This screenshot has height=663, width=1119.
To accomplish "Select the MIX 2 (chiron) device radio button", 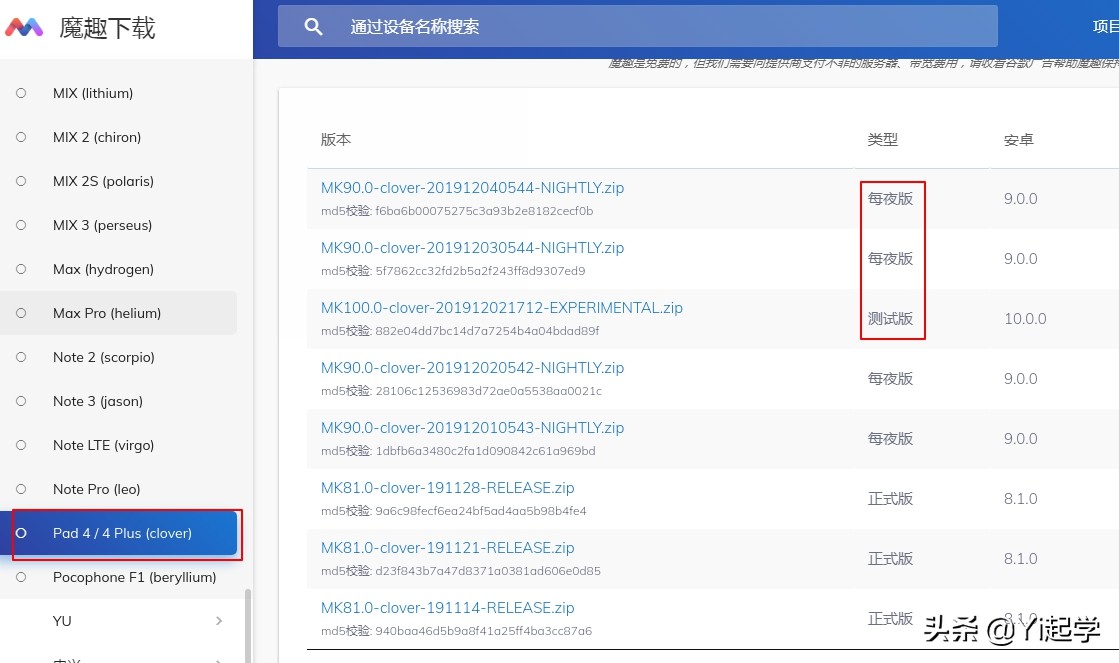I will 21,137.
